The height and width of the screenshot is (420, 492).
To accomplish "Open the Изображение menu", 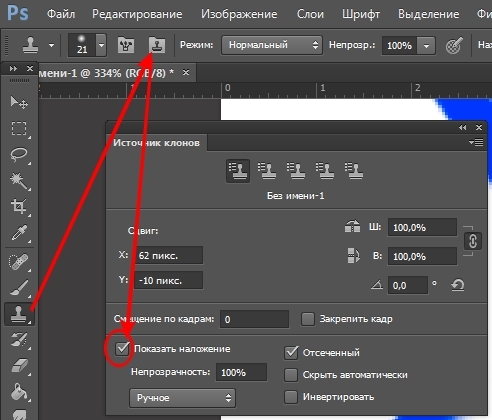I will click(239, 14).
